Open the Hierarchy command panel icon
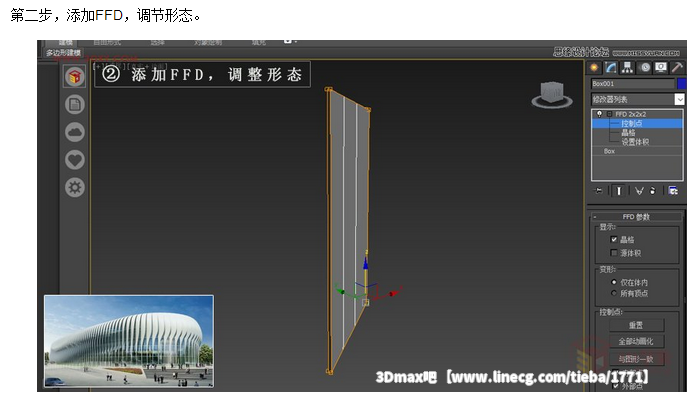Screen dimensions: 688x396 tap(627, 68)
